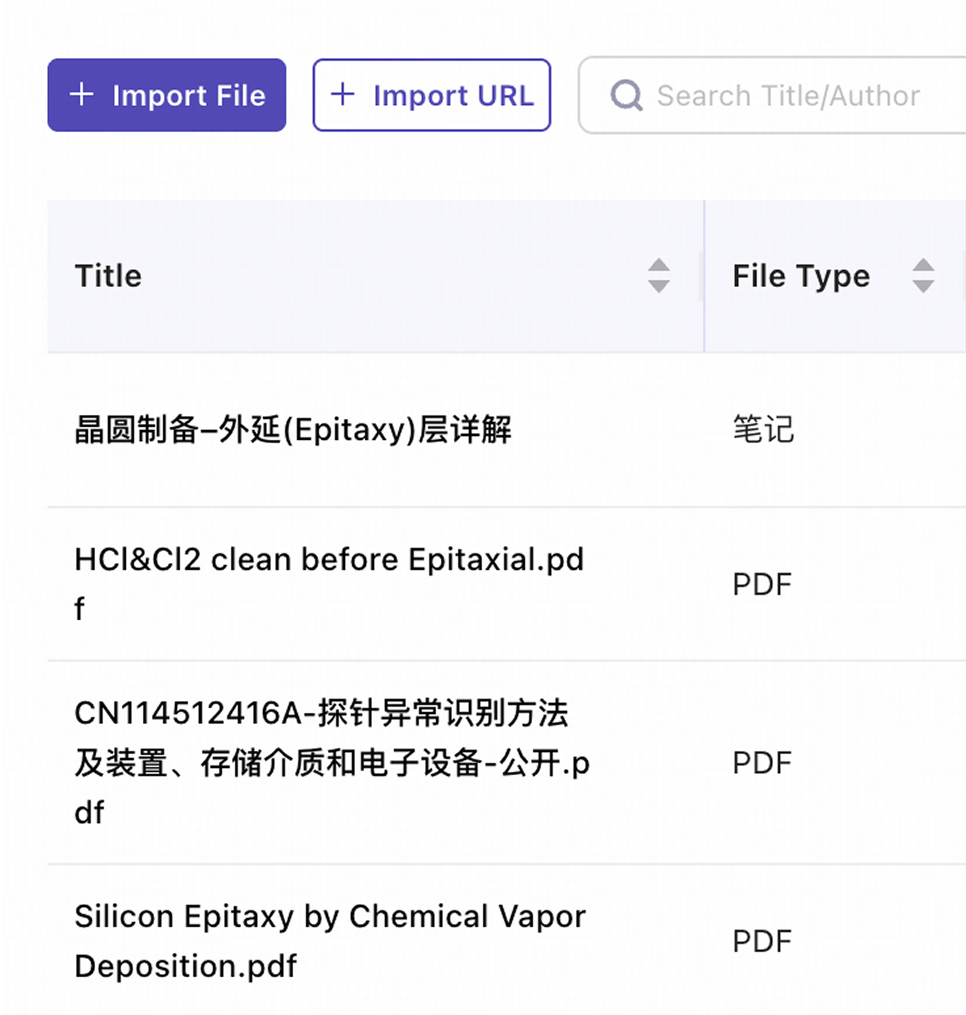Viewport: 966px width, 1015px height.
Task: Open HCl&Cl2 clean before Epitaxial.pdf
Action: point(329,584)
